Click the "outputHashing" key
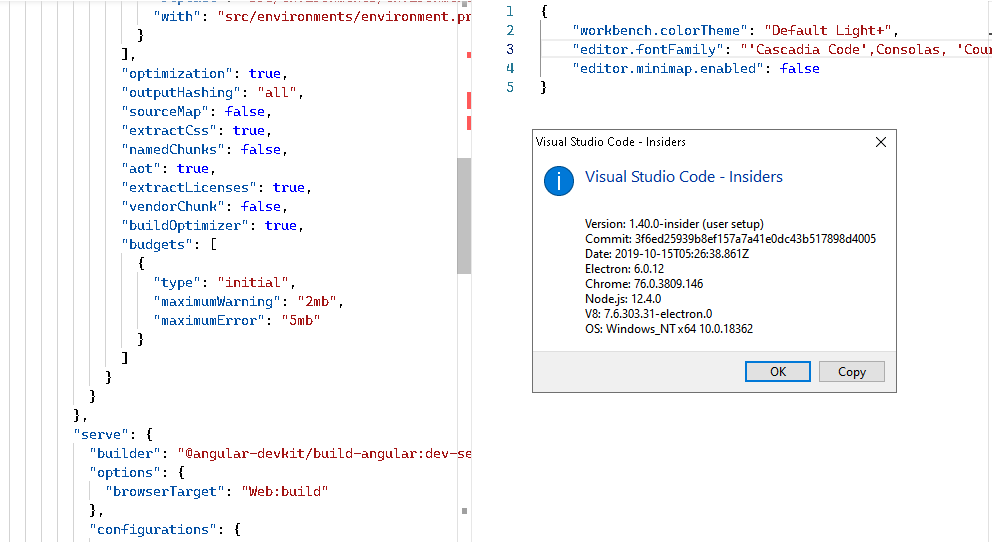This screenshot has width=992, height=542. pos(181,92)
